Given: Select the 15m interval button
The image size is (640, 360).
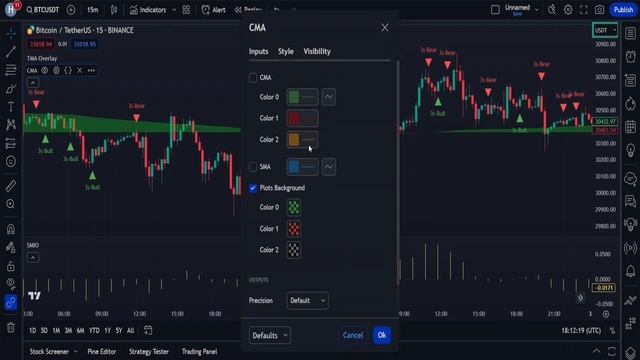Looking at the screenshot, I should click(x=93, y=10).
